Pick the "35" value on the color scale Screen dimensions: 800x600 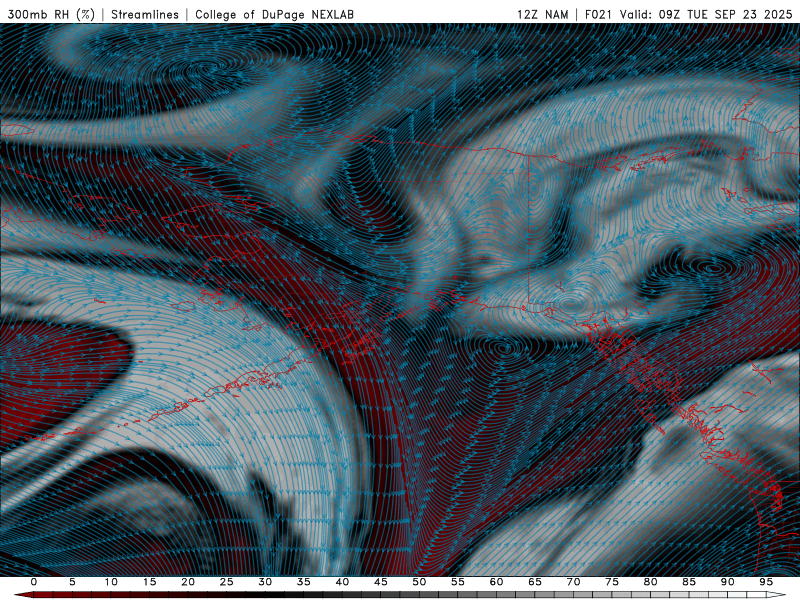(304, 582)
